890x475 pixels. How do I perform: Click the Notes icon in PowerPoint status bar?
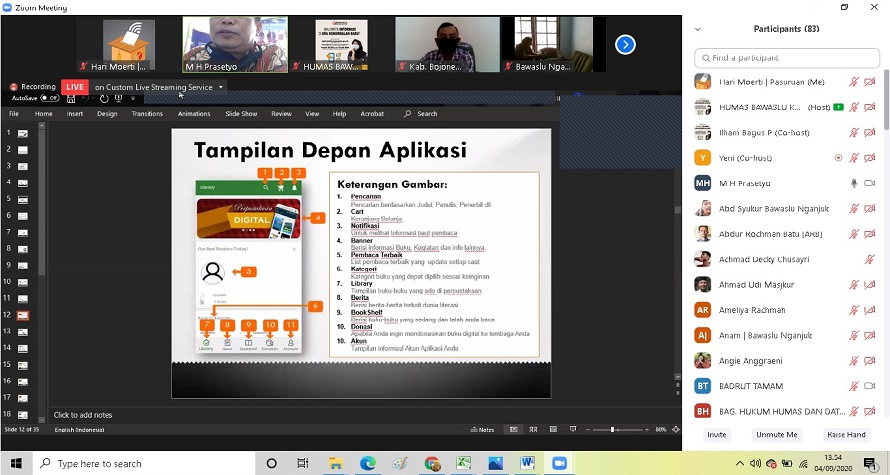click(x=481, y=429)
